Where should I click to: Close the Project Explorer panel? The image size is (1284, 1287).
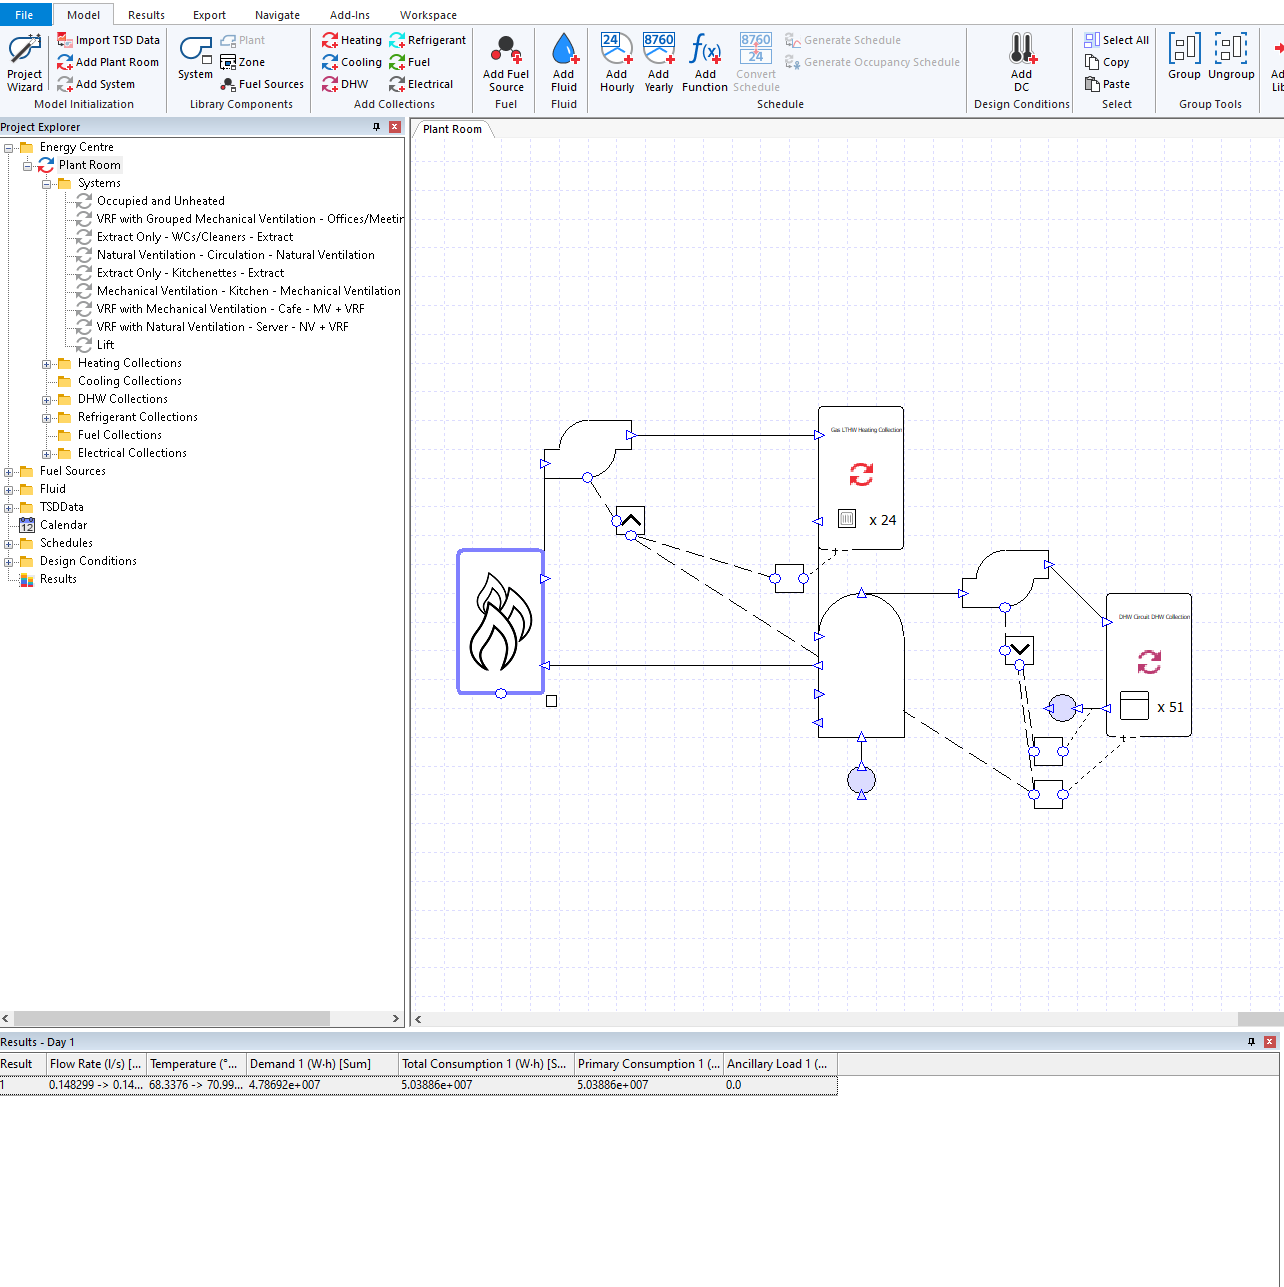click(395, 127)
